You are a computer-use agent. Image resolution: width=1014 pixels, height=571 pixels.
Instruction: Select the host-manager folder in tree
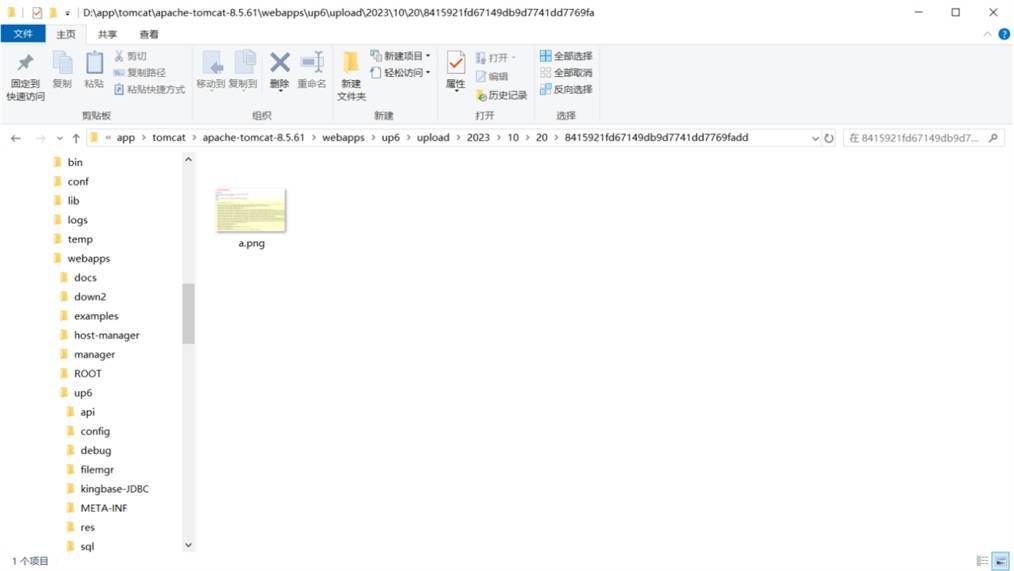(106, 335)
